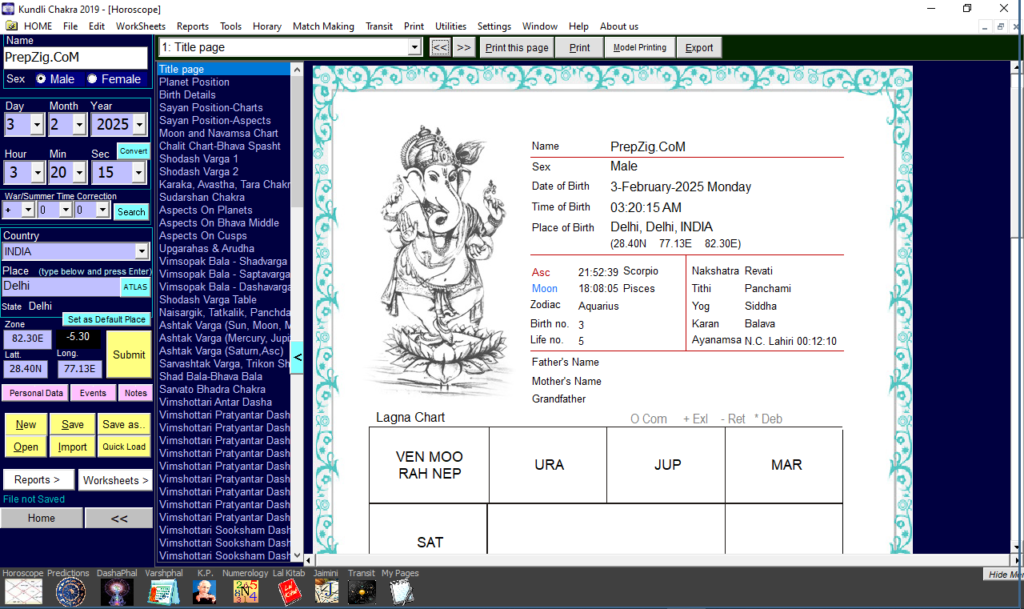Select Planet Position in page list
The width and height of the screenshot is (1024, 609).
coord(194,82)
